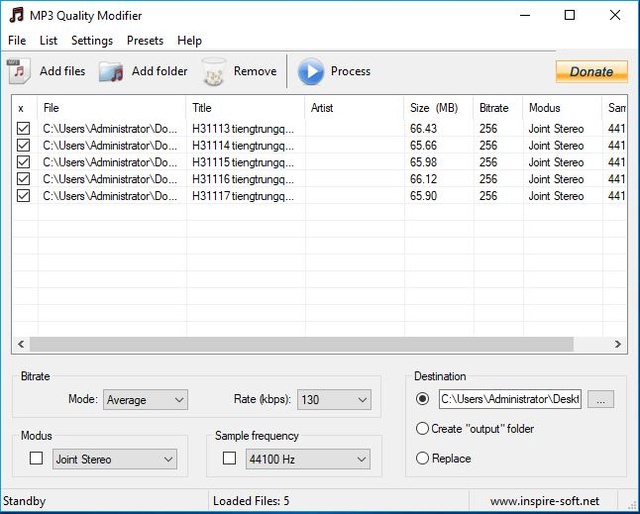
Task: Select the custom destination path radio button
Action: pos(422,398)
